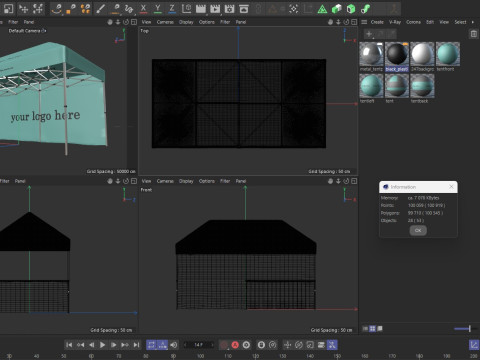The image size is (480, 360).
Task: Click OK in the Information dialog
Action: click(x=418, y=230)
